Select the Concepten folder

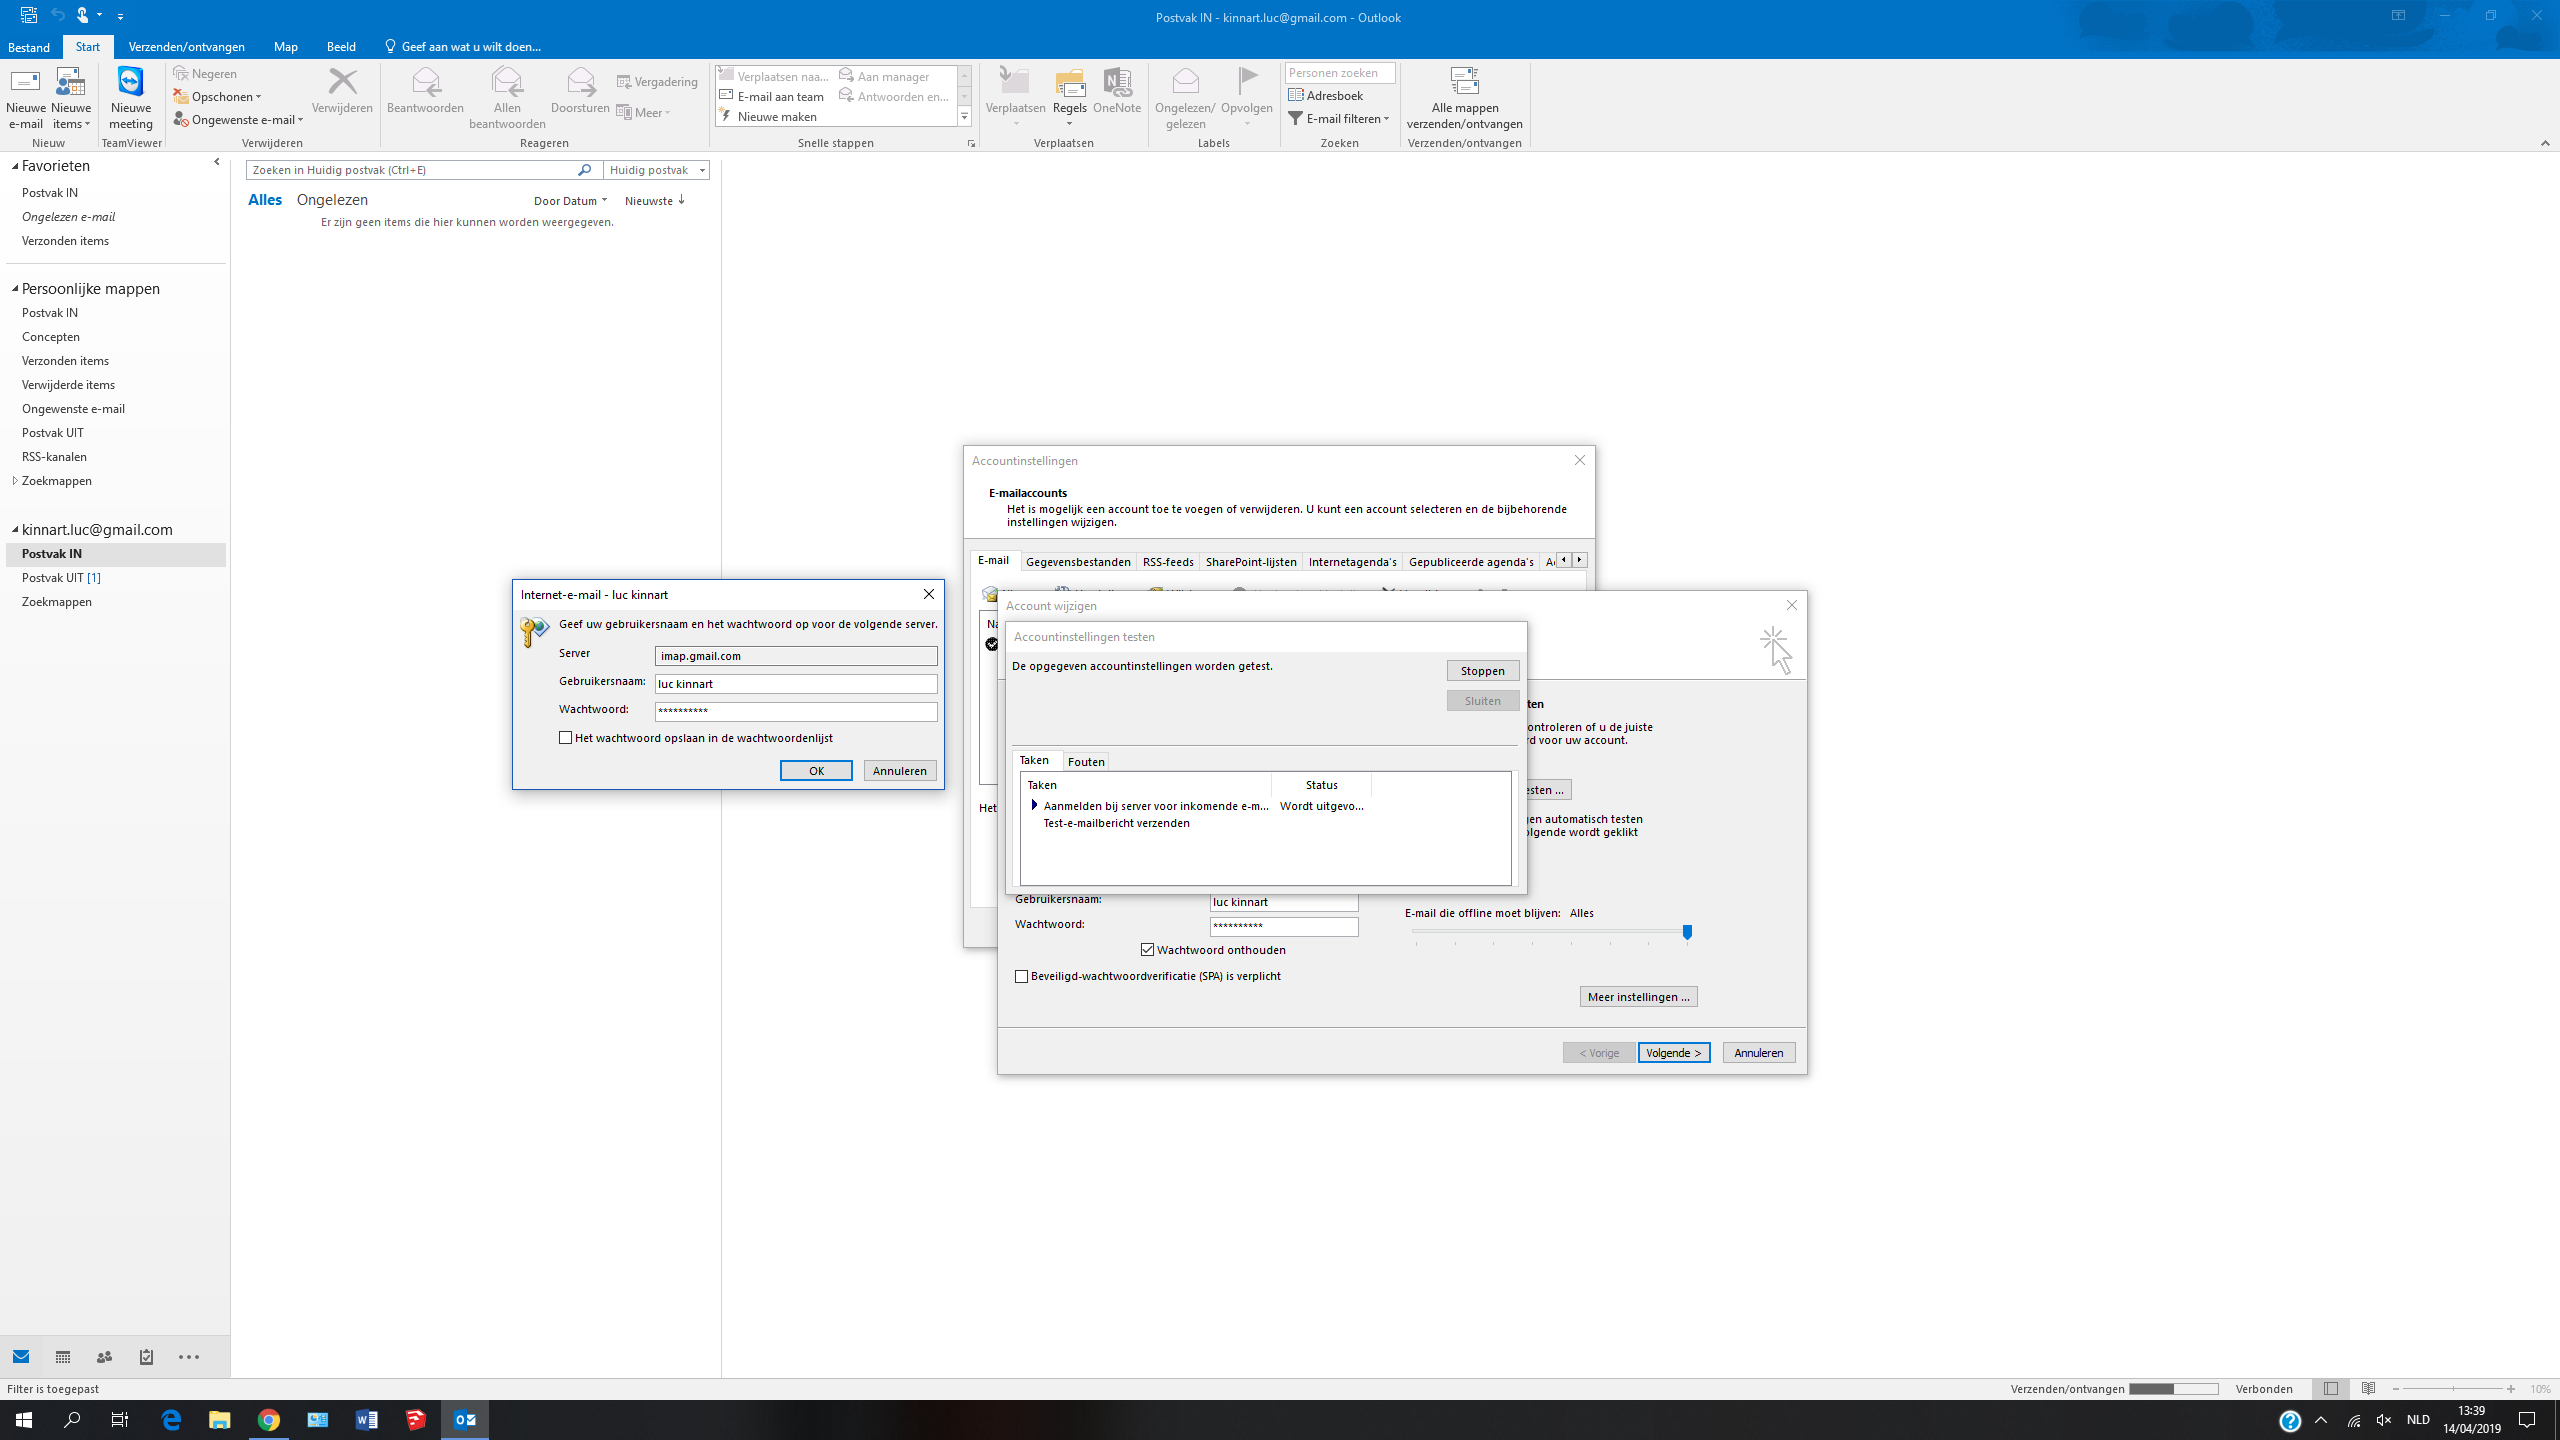pos(51,337)
